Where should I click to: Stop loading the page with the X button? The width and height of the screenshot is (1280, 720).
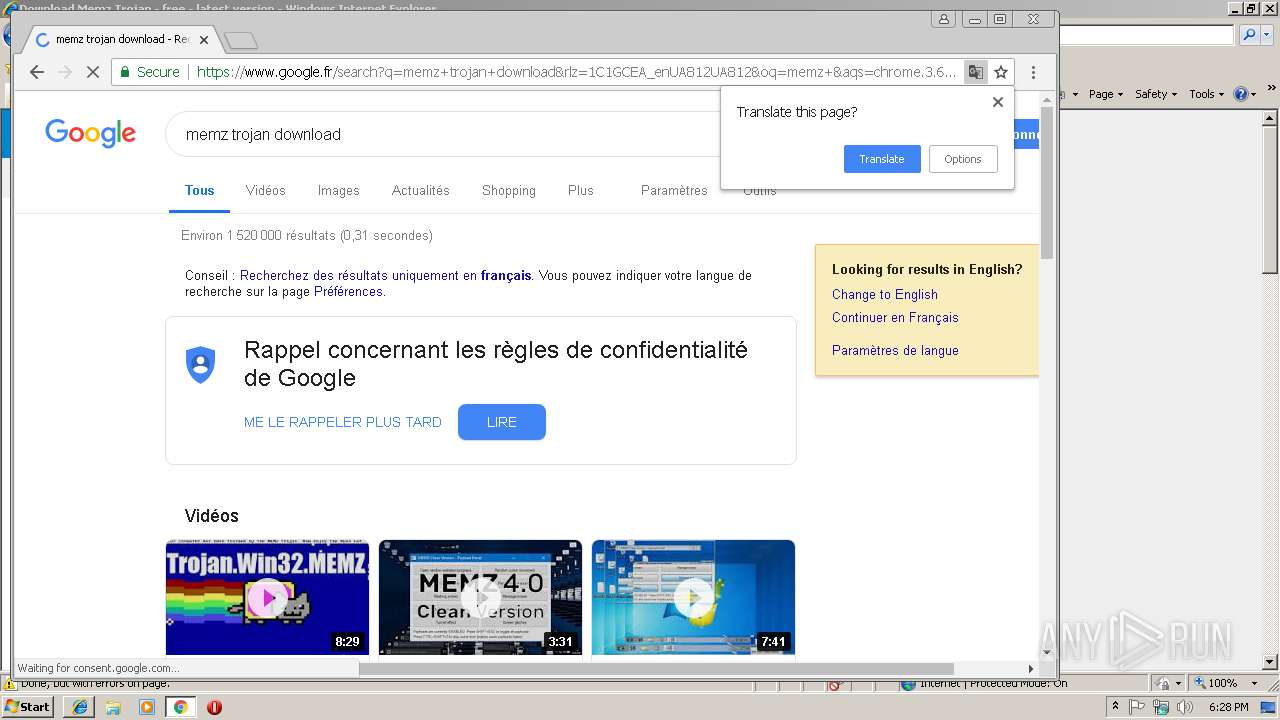tap(93, 72)
